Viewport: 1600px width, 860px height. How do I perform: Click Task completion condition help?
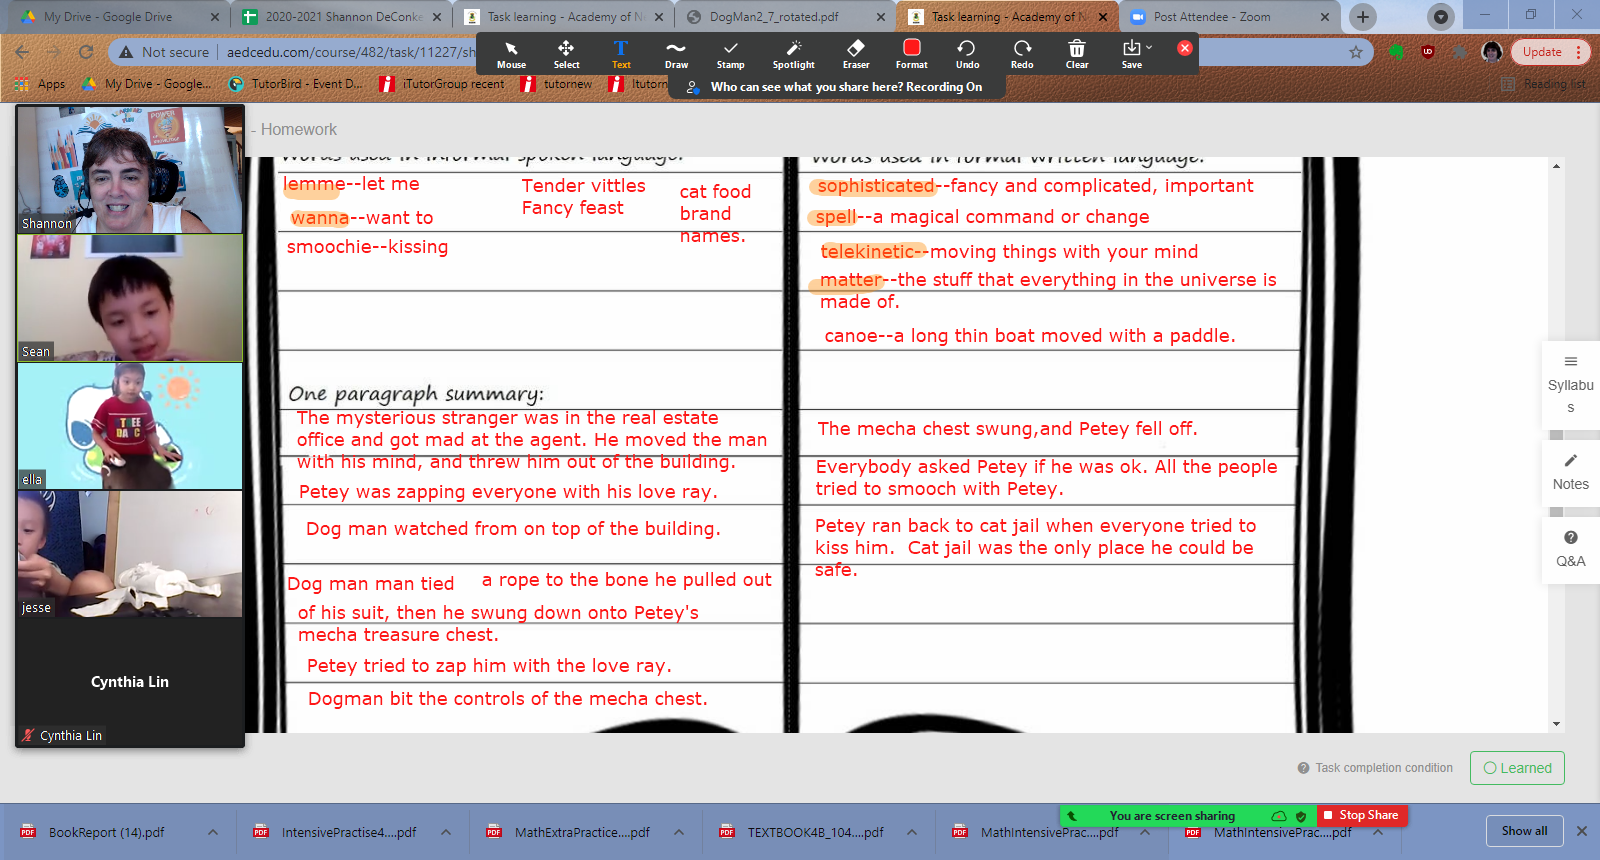click(x=1375, y=768)
